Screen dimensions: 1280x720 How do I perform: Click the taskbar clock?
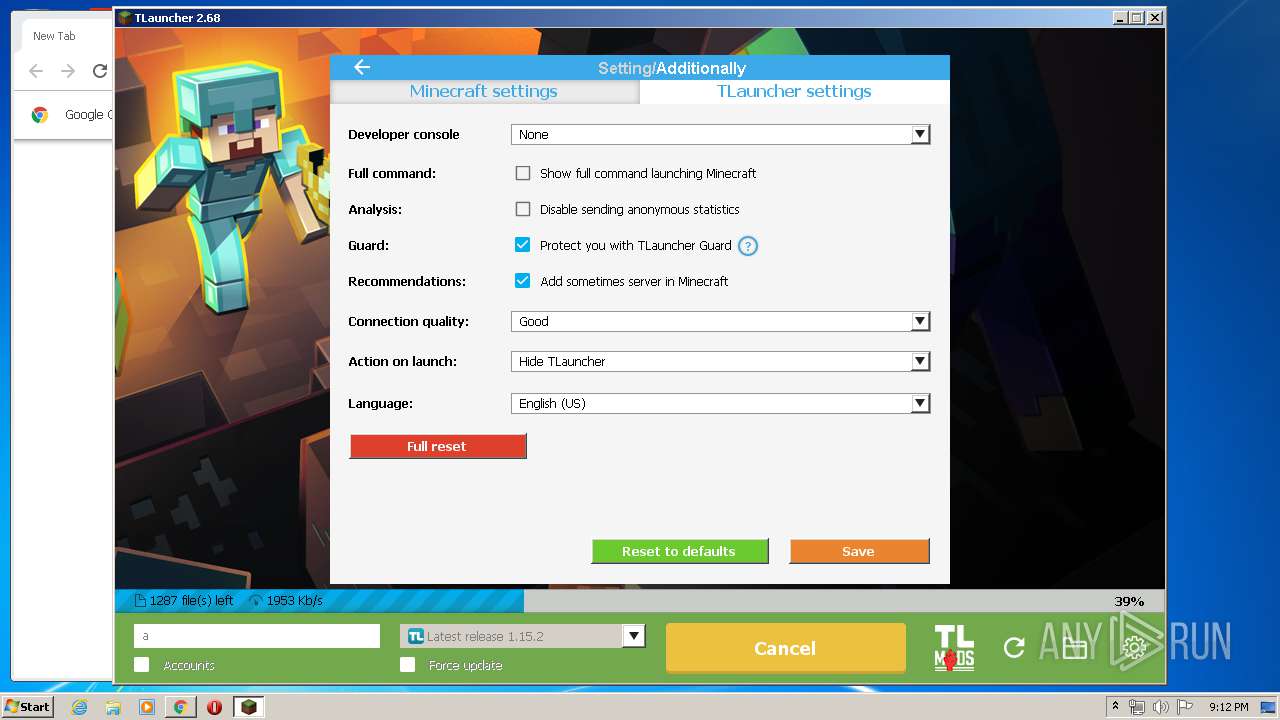(x=1228, y=707)
